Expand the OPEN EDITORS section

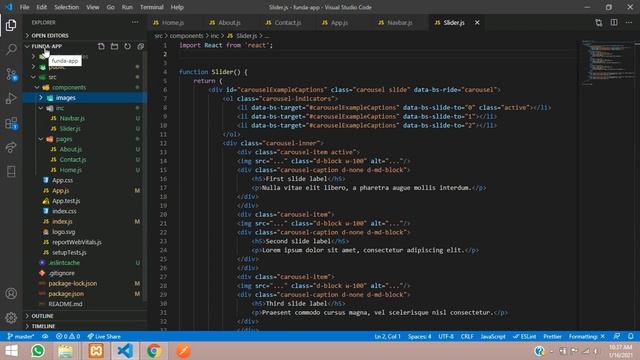point(50,36)
